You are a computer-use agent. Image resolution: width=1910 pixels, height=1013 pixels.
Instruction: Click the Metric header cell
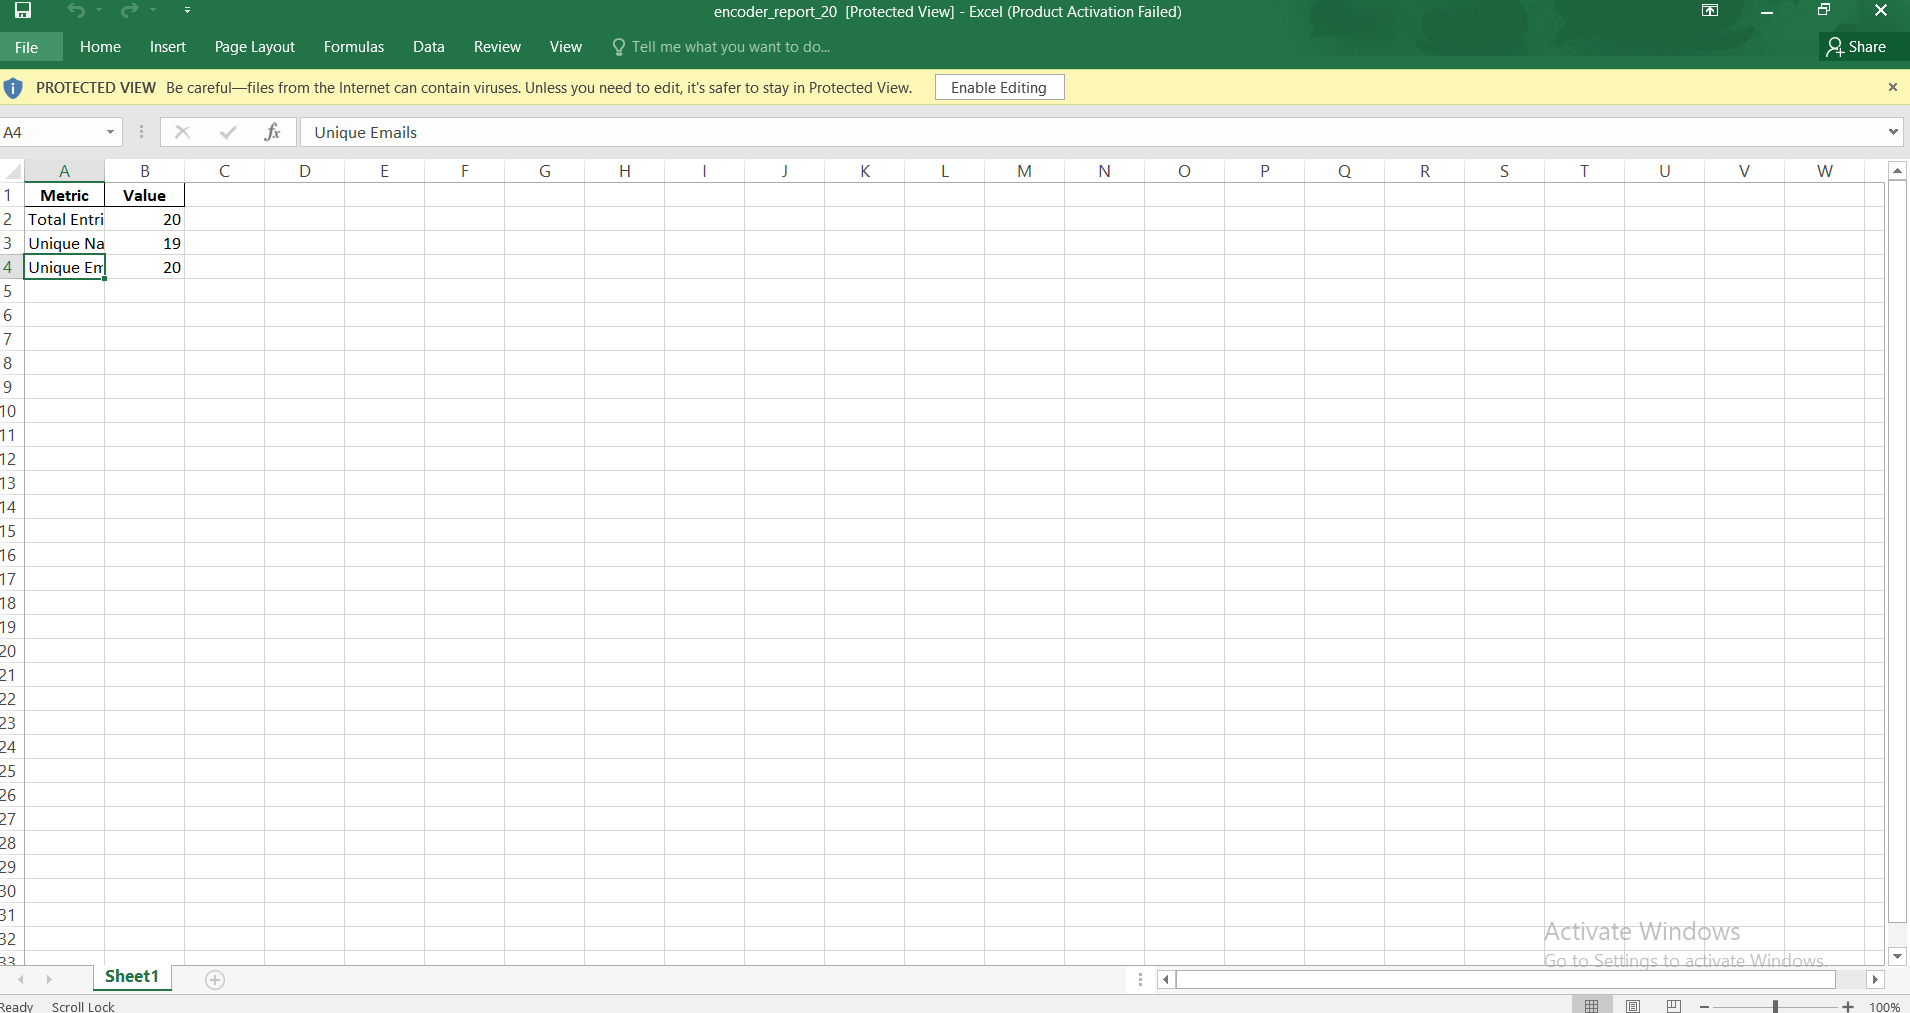coord(64,195)
